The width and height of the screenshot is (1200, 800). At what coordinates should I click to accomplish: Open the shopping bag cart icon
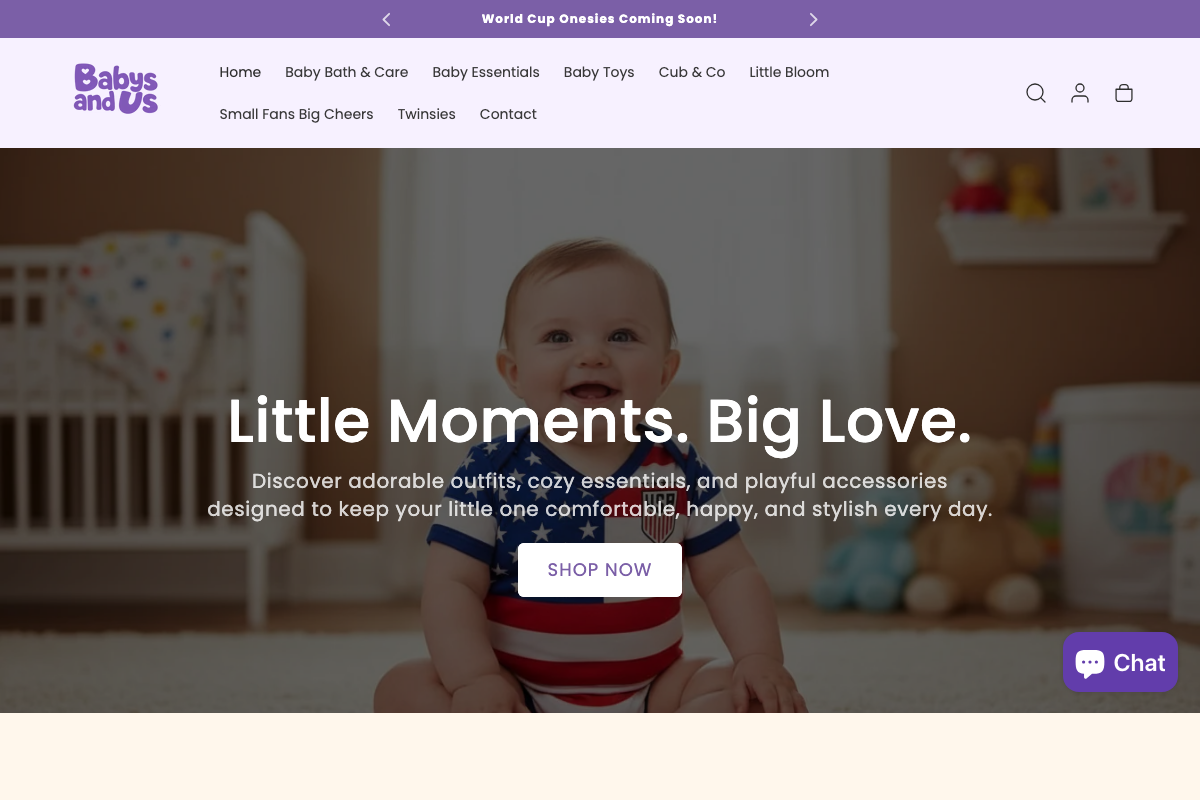pyautogui.click(x=1124, y=93)
